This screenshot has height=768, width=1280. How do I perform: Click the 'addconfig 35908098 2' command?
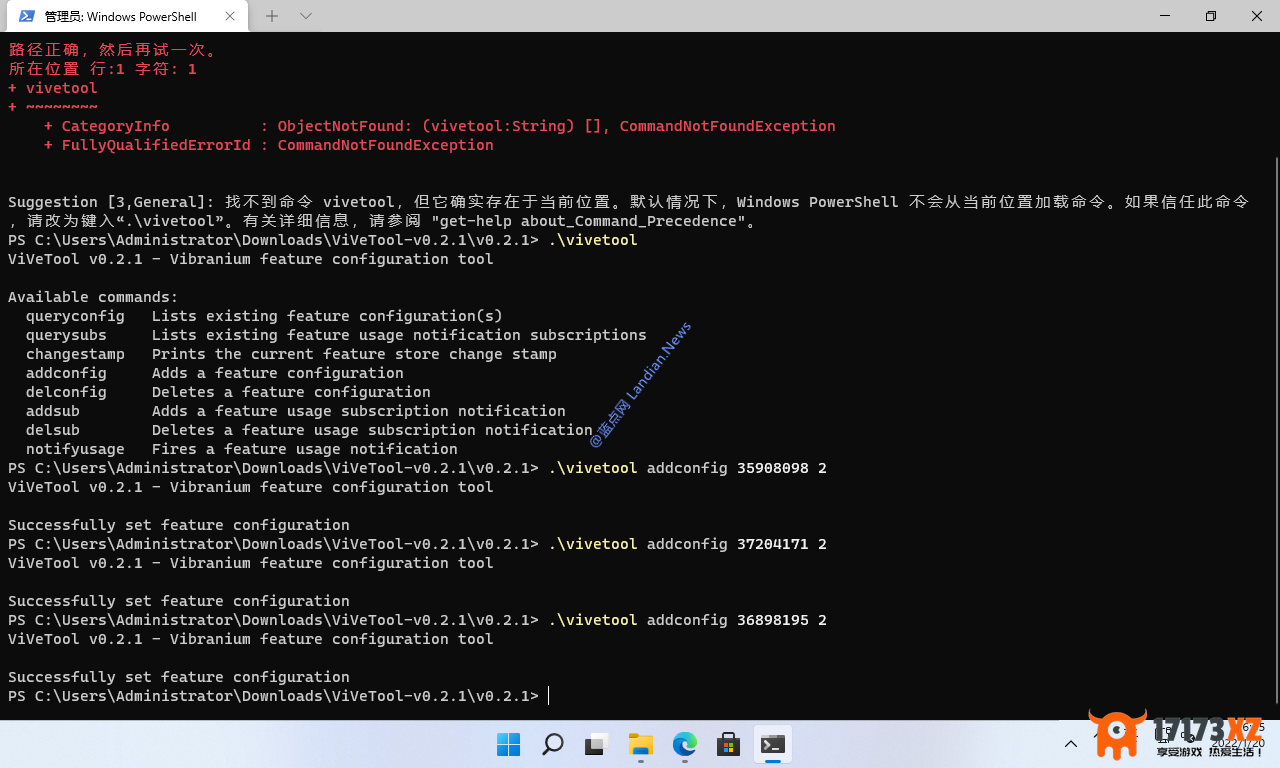click(737, 468)
